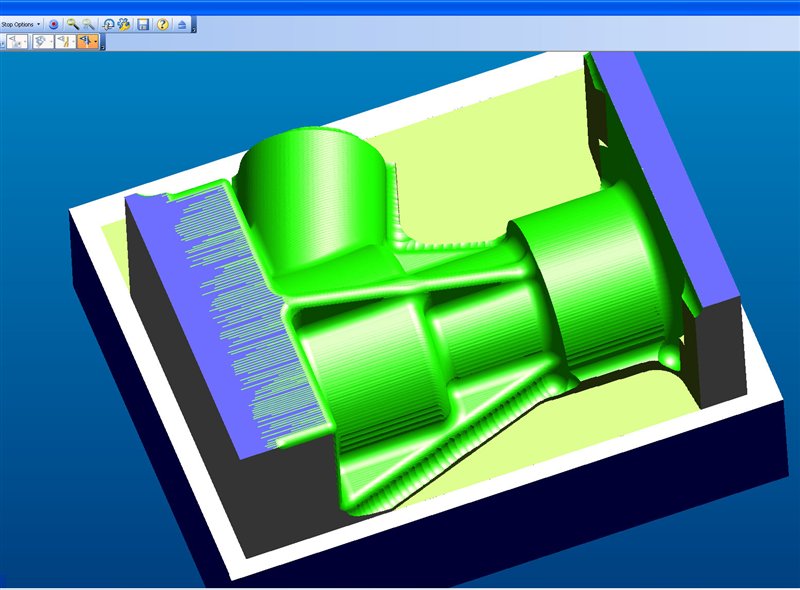Image resolution: width=800 pixels, height=590 pixels.
Task: Click the red record circle icon
Action: tap(54, 23)
